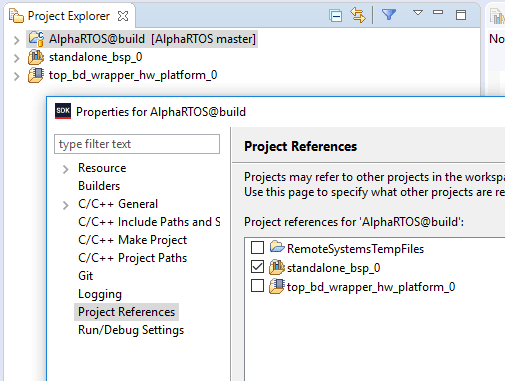The height and width of the screenshot is (381, 505).
Task: Click top_bd_wrapper_hw_platform_0 icon in references list
Action: point(277,286)
